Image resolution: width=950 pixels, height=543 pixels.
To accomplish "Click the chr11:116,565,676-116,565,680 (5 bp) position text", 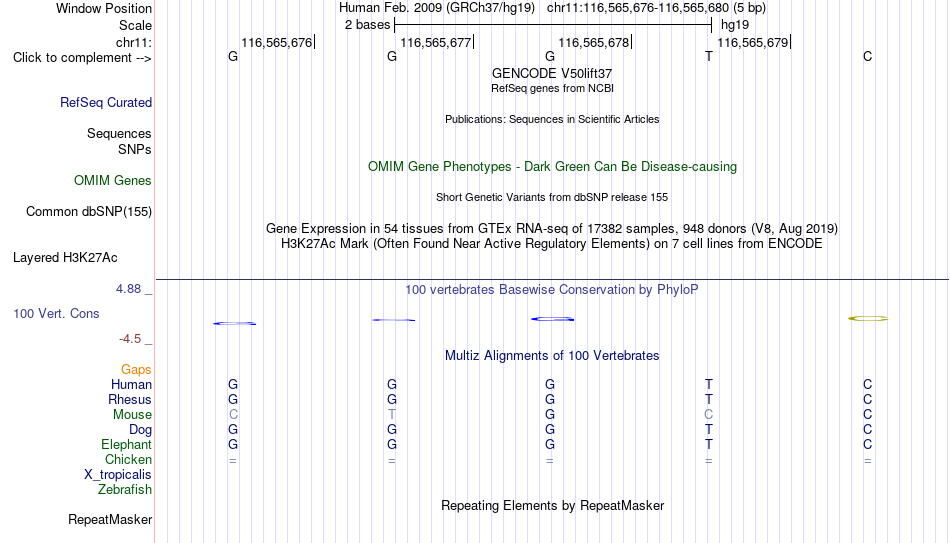I will point(656,8).
